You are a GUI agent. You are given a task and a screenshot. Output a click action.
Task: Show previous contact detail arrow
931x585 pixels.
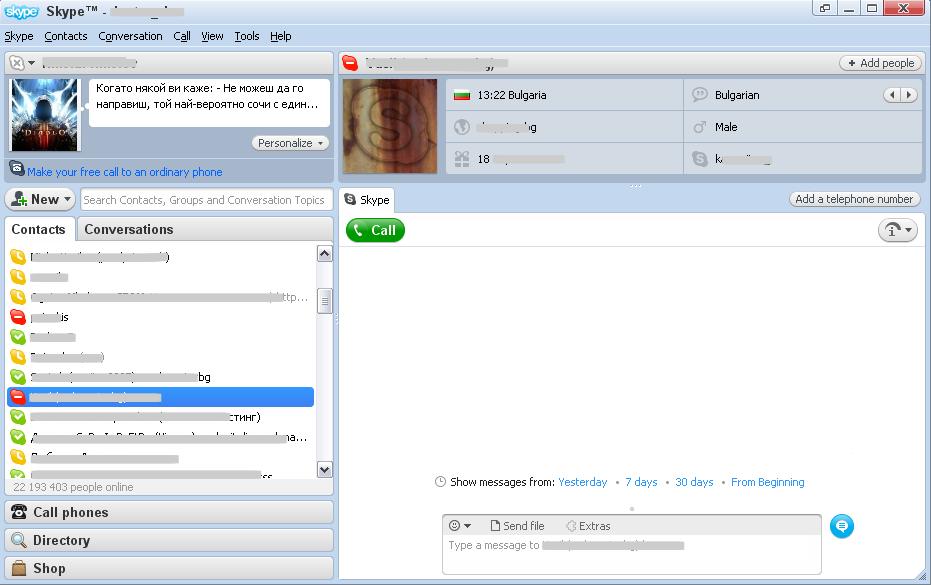point(892,95)
